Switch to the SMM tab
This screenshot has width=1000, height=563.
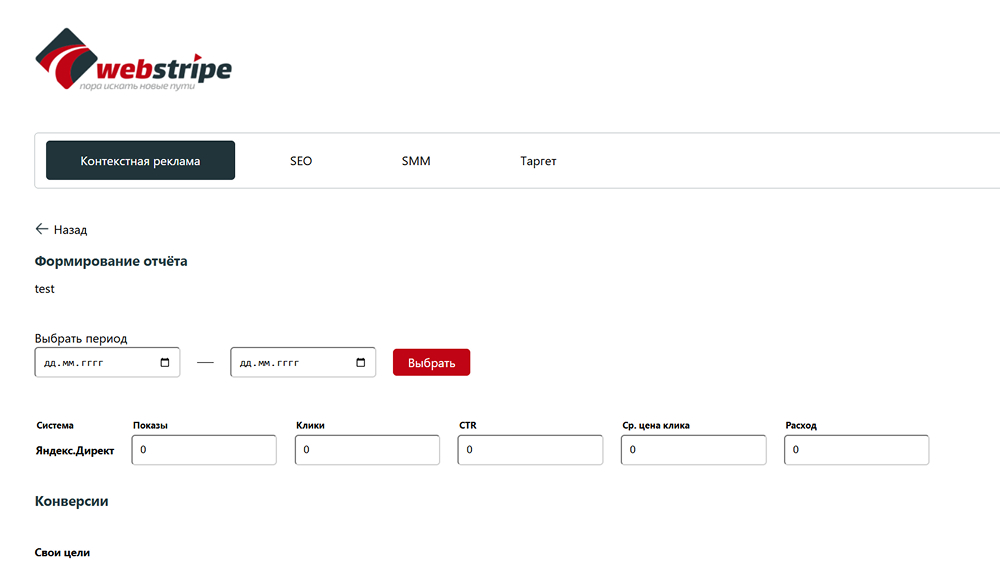point(416,161)
